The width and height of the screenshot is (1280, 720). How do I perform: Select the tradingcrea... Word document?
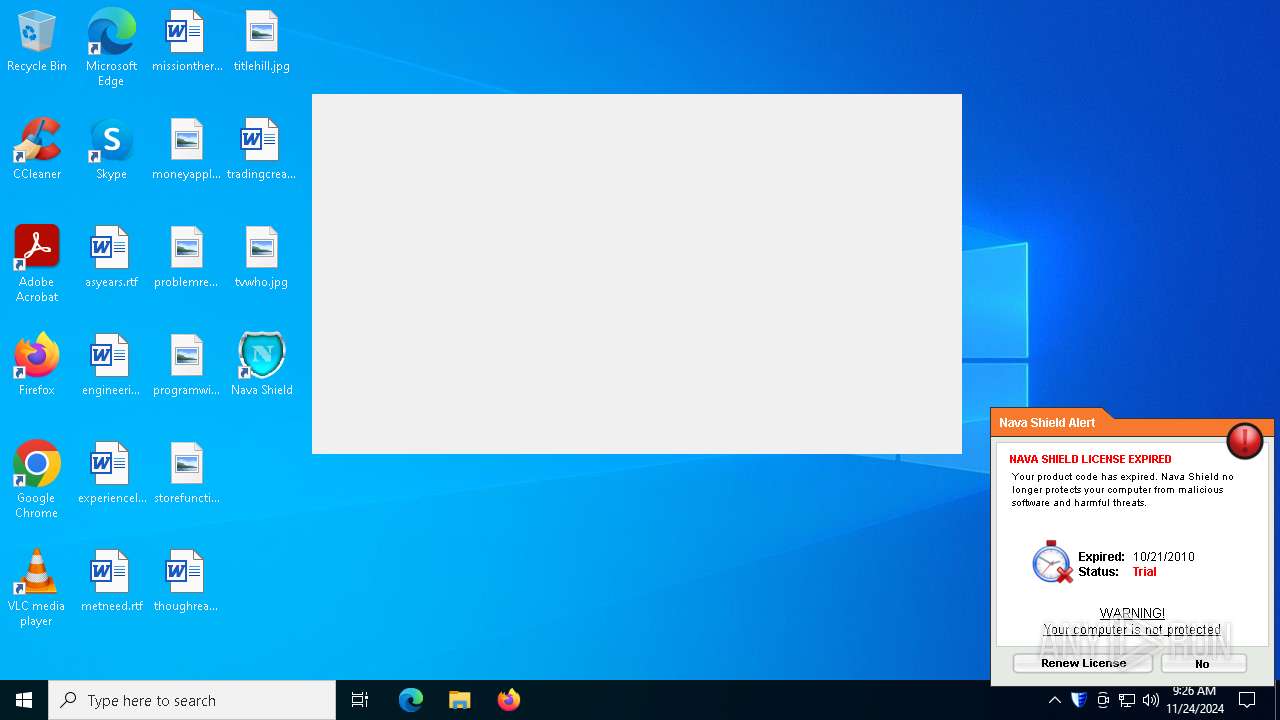pos(262,150)
